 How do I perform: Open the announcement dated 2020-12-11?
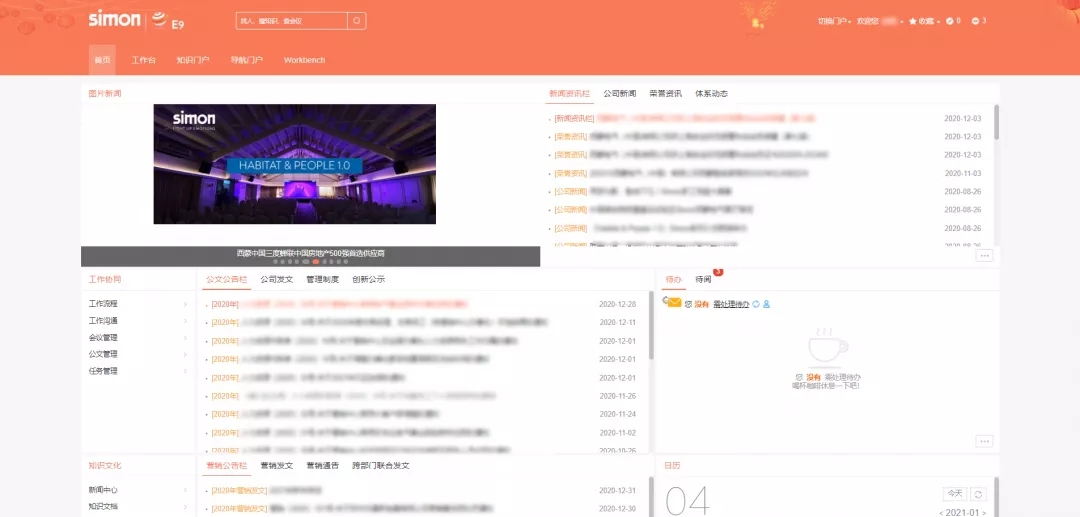[x=380, y=322]
